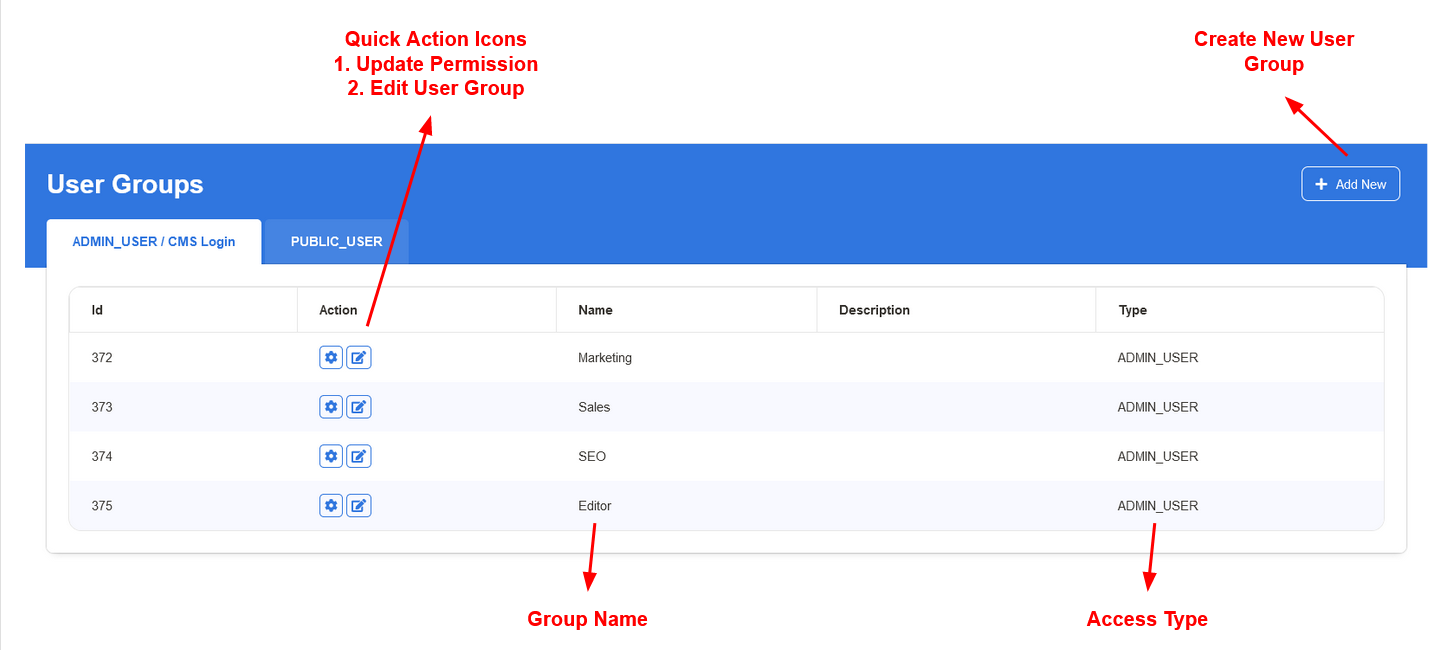Select the ADMIN_USER / CMS Login tab
The image size is (1439, 650).
(x=154, y=242)
